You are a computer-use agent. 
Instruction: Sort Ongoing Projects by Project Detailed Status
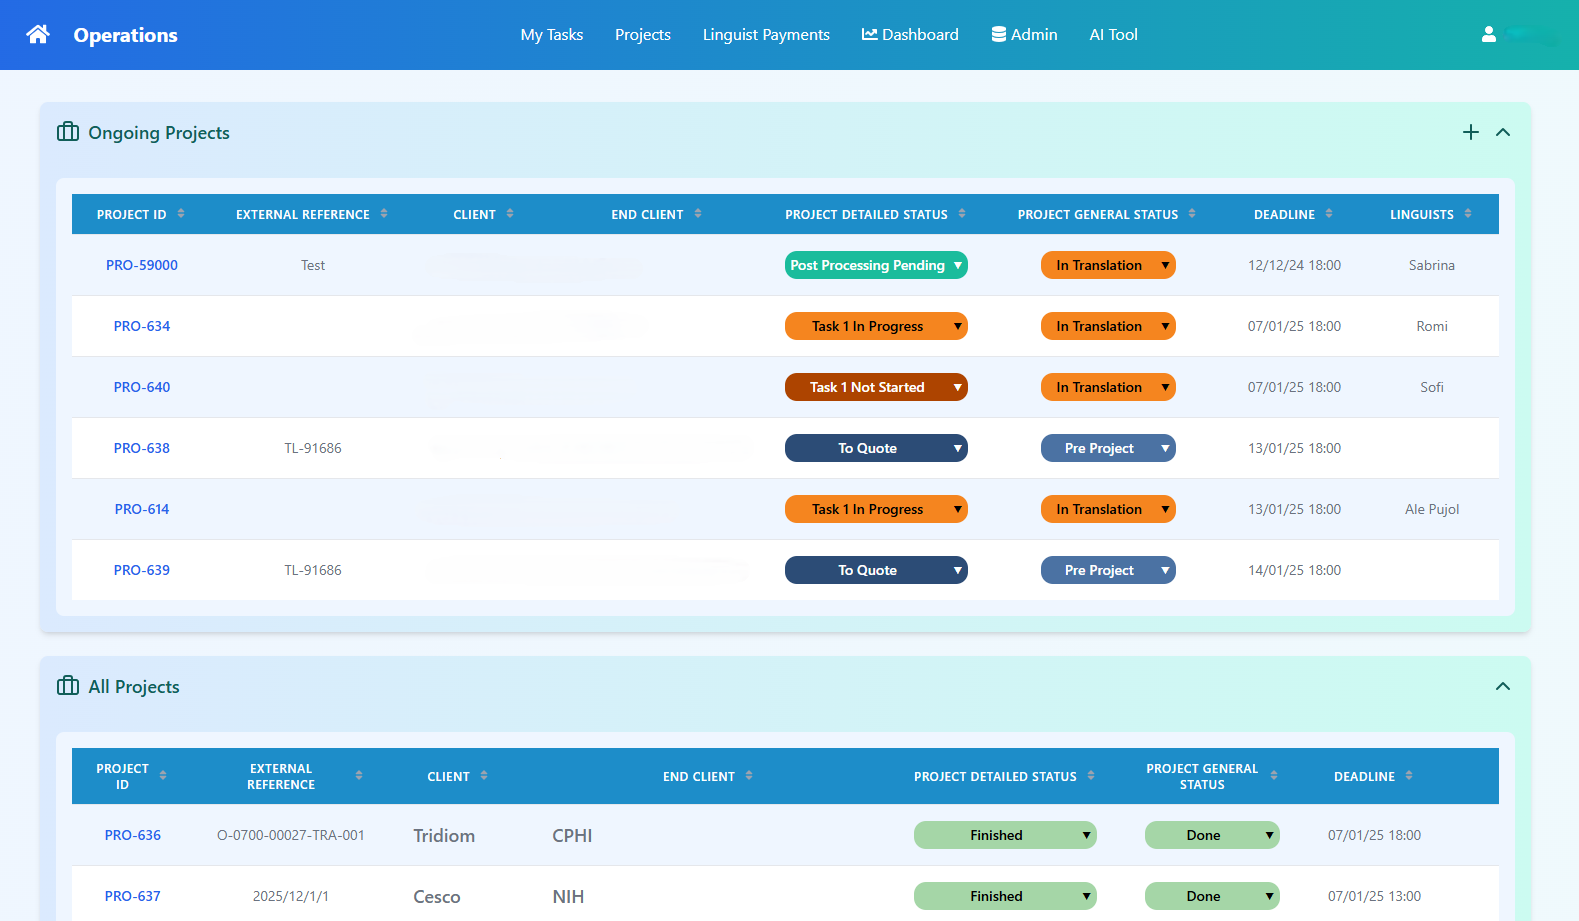962,214
